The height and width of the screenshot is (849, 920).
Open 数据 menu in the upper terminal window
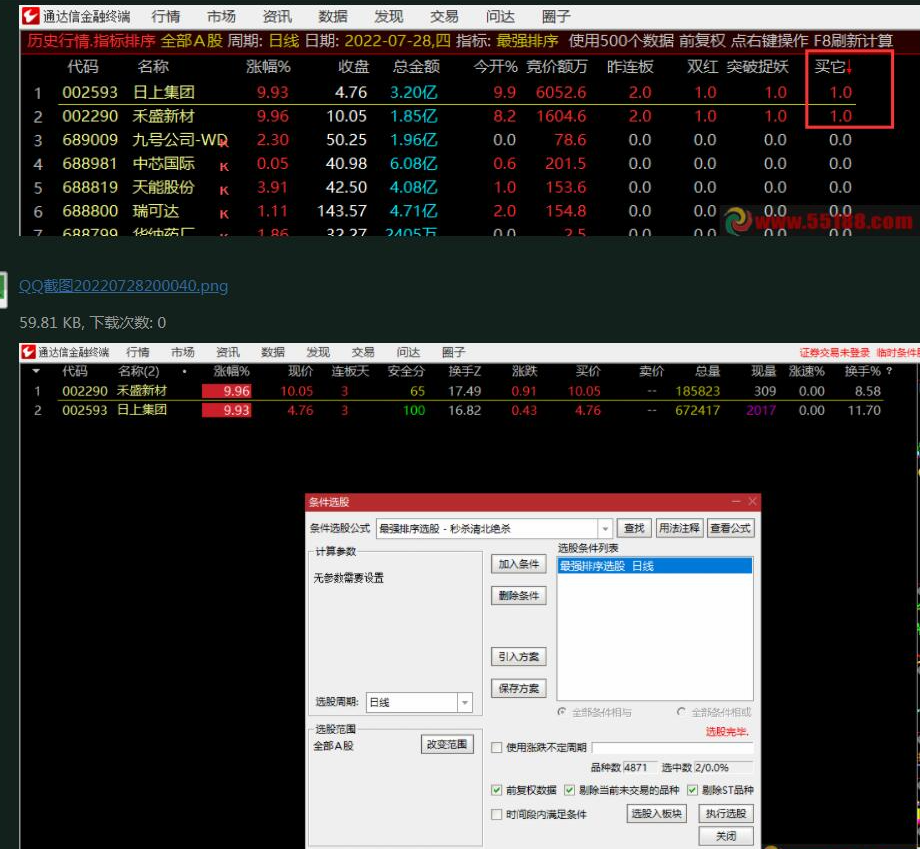pos(333,16)
